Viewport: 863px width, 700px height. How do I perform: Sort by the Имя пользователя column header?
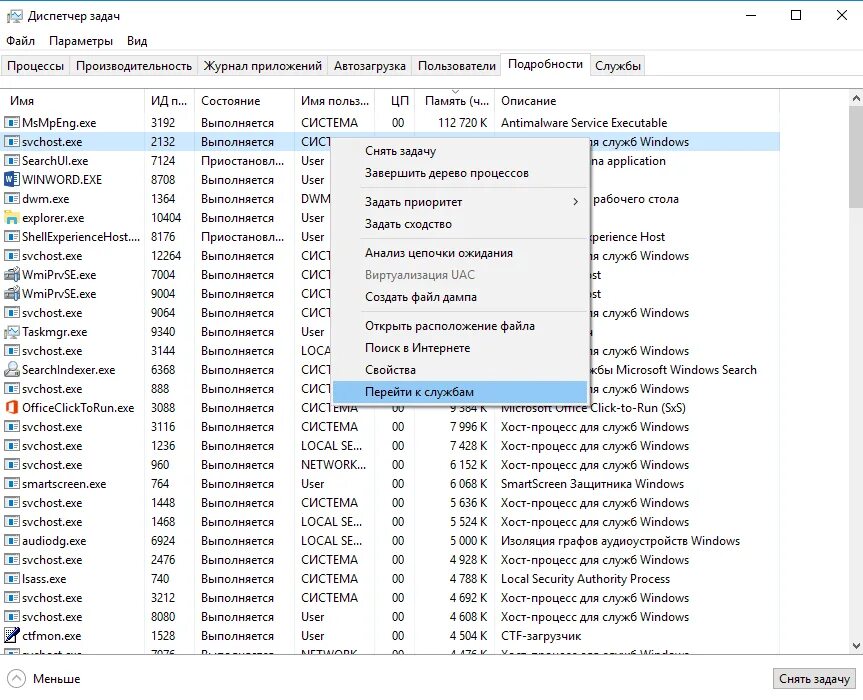click(x=335, y=101)
